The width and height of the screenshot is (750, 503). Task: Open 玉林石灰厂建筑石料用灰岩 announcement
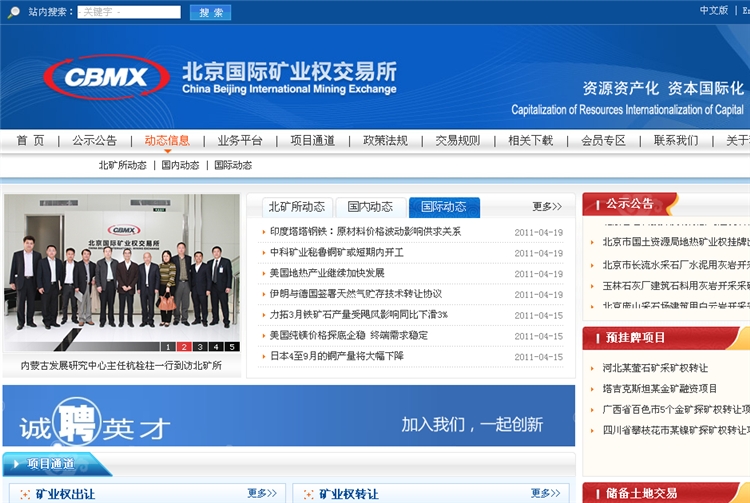click(676, 286)
